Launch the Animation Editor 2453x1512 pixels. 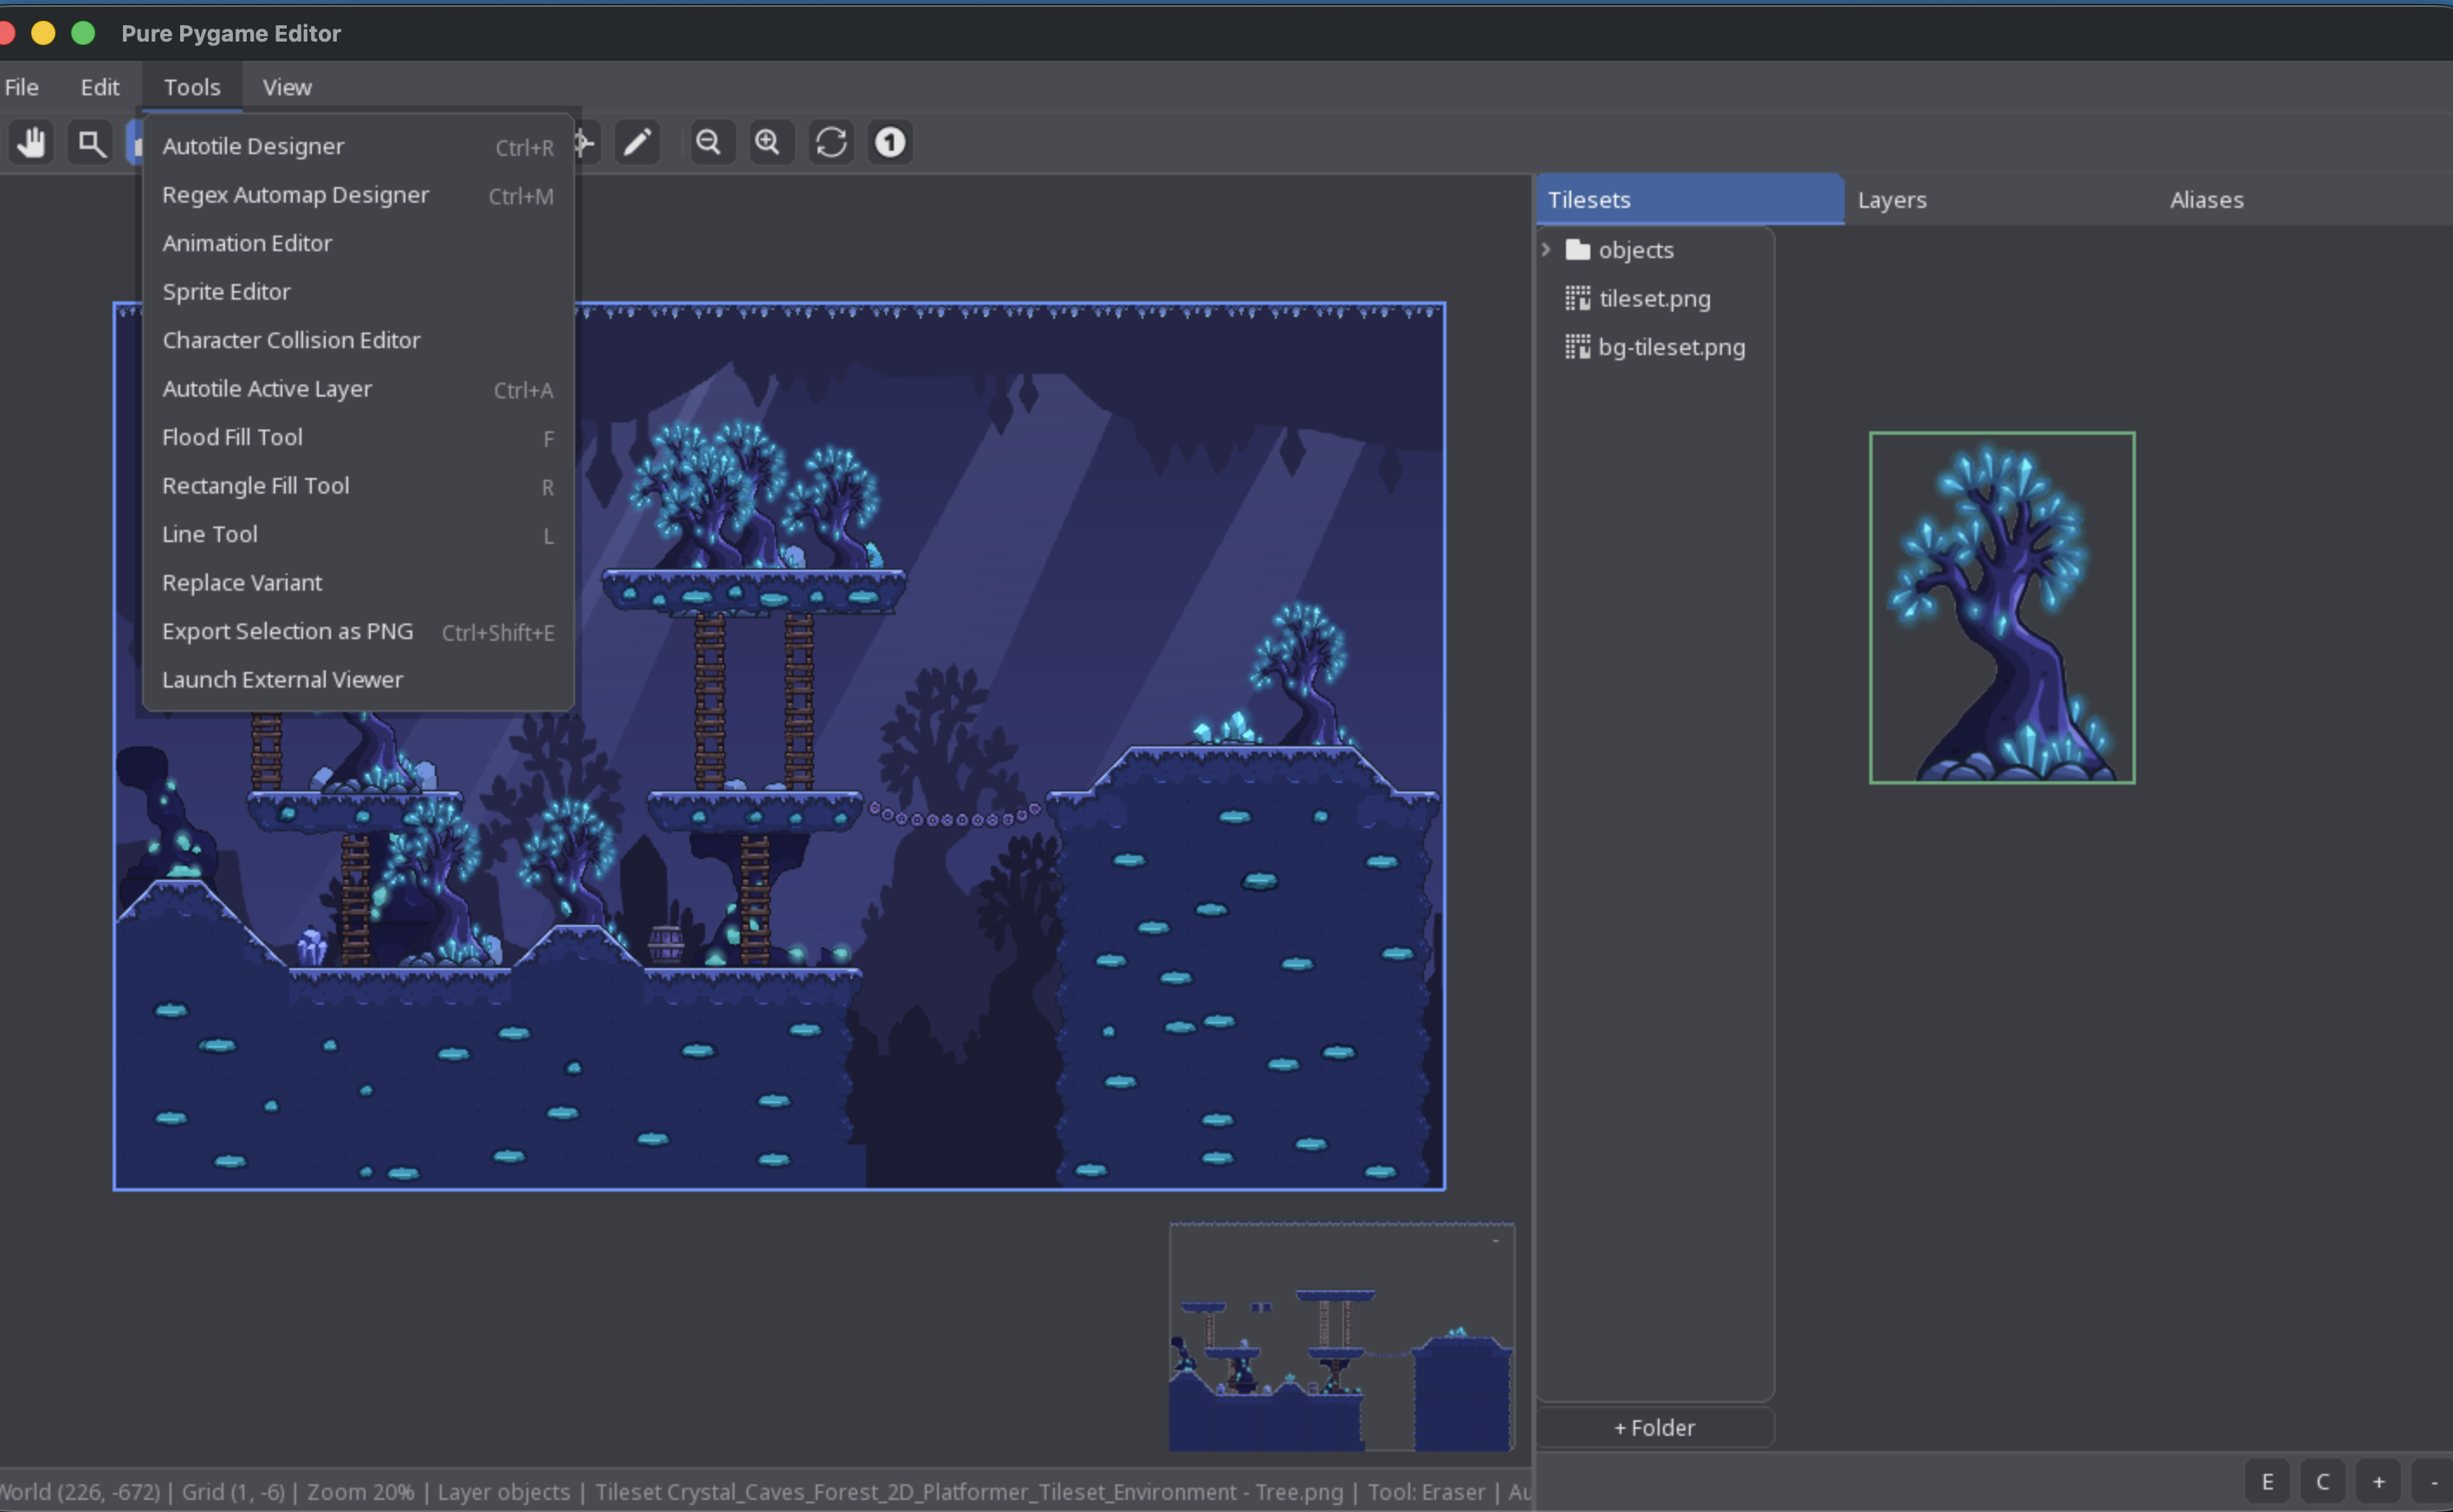358,243
